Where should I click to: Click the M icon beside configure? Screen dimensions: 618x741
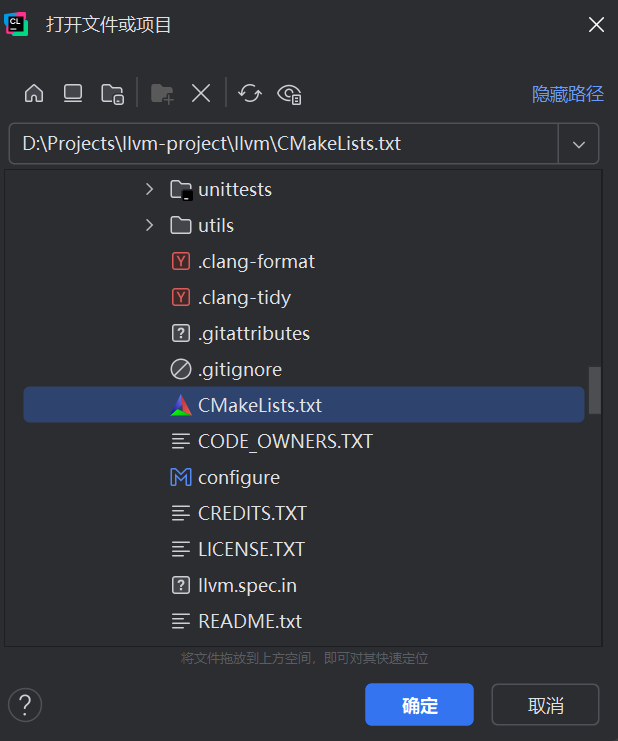pos(180,477)
